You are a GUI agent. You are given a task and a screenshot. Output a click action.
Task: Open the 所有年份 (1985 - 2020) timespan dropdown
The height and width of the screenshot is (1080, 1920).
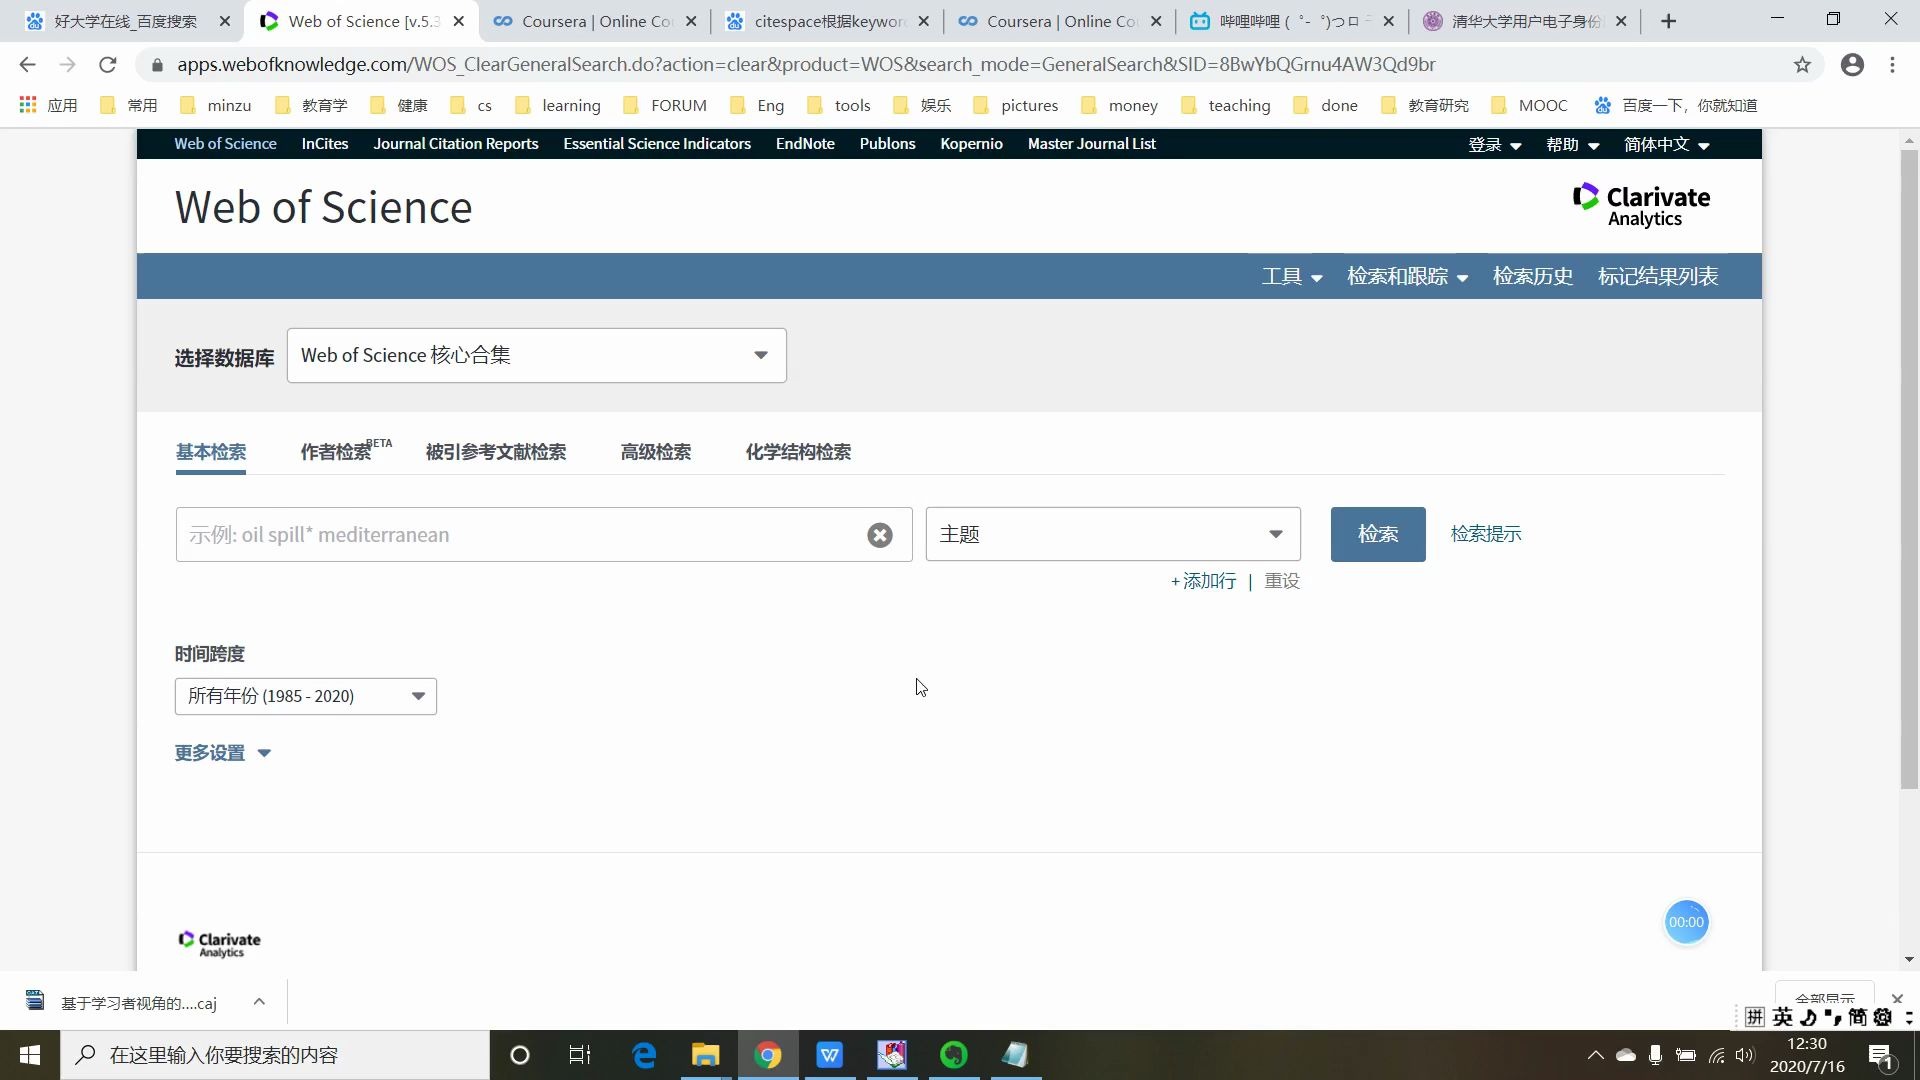(x=306, y=696)
